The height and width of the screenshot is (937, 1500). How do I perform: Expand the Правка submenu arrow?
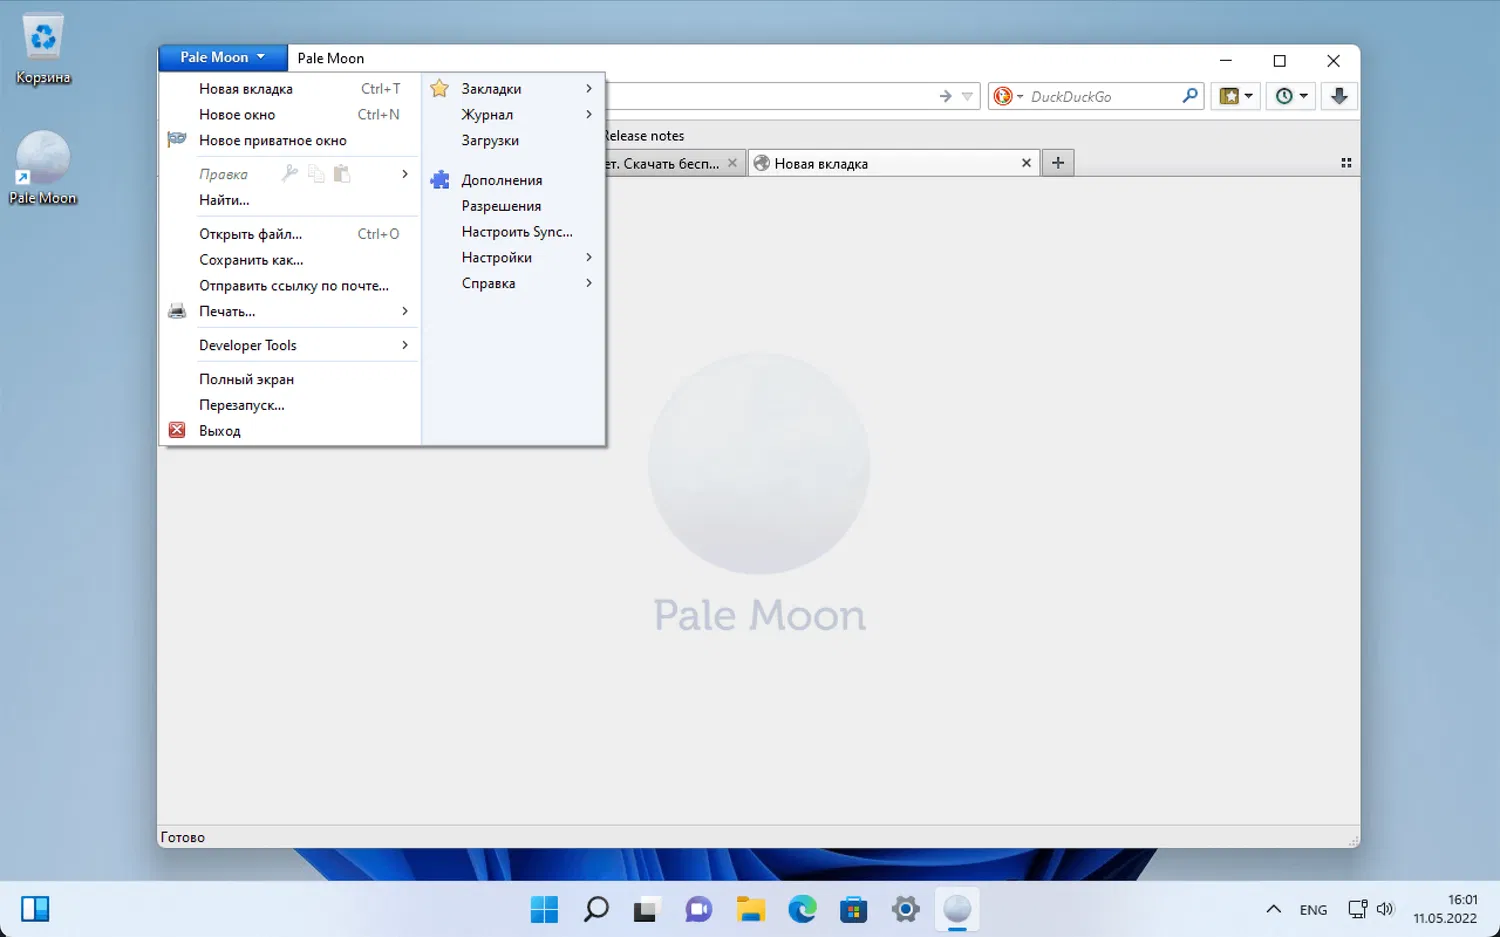(x=405, y=174)
